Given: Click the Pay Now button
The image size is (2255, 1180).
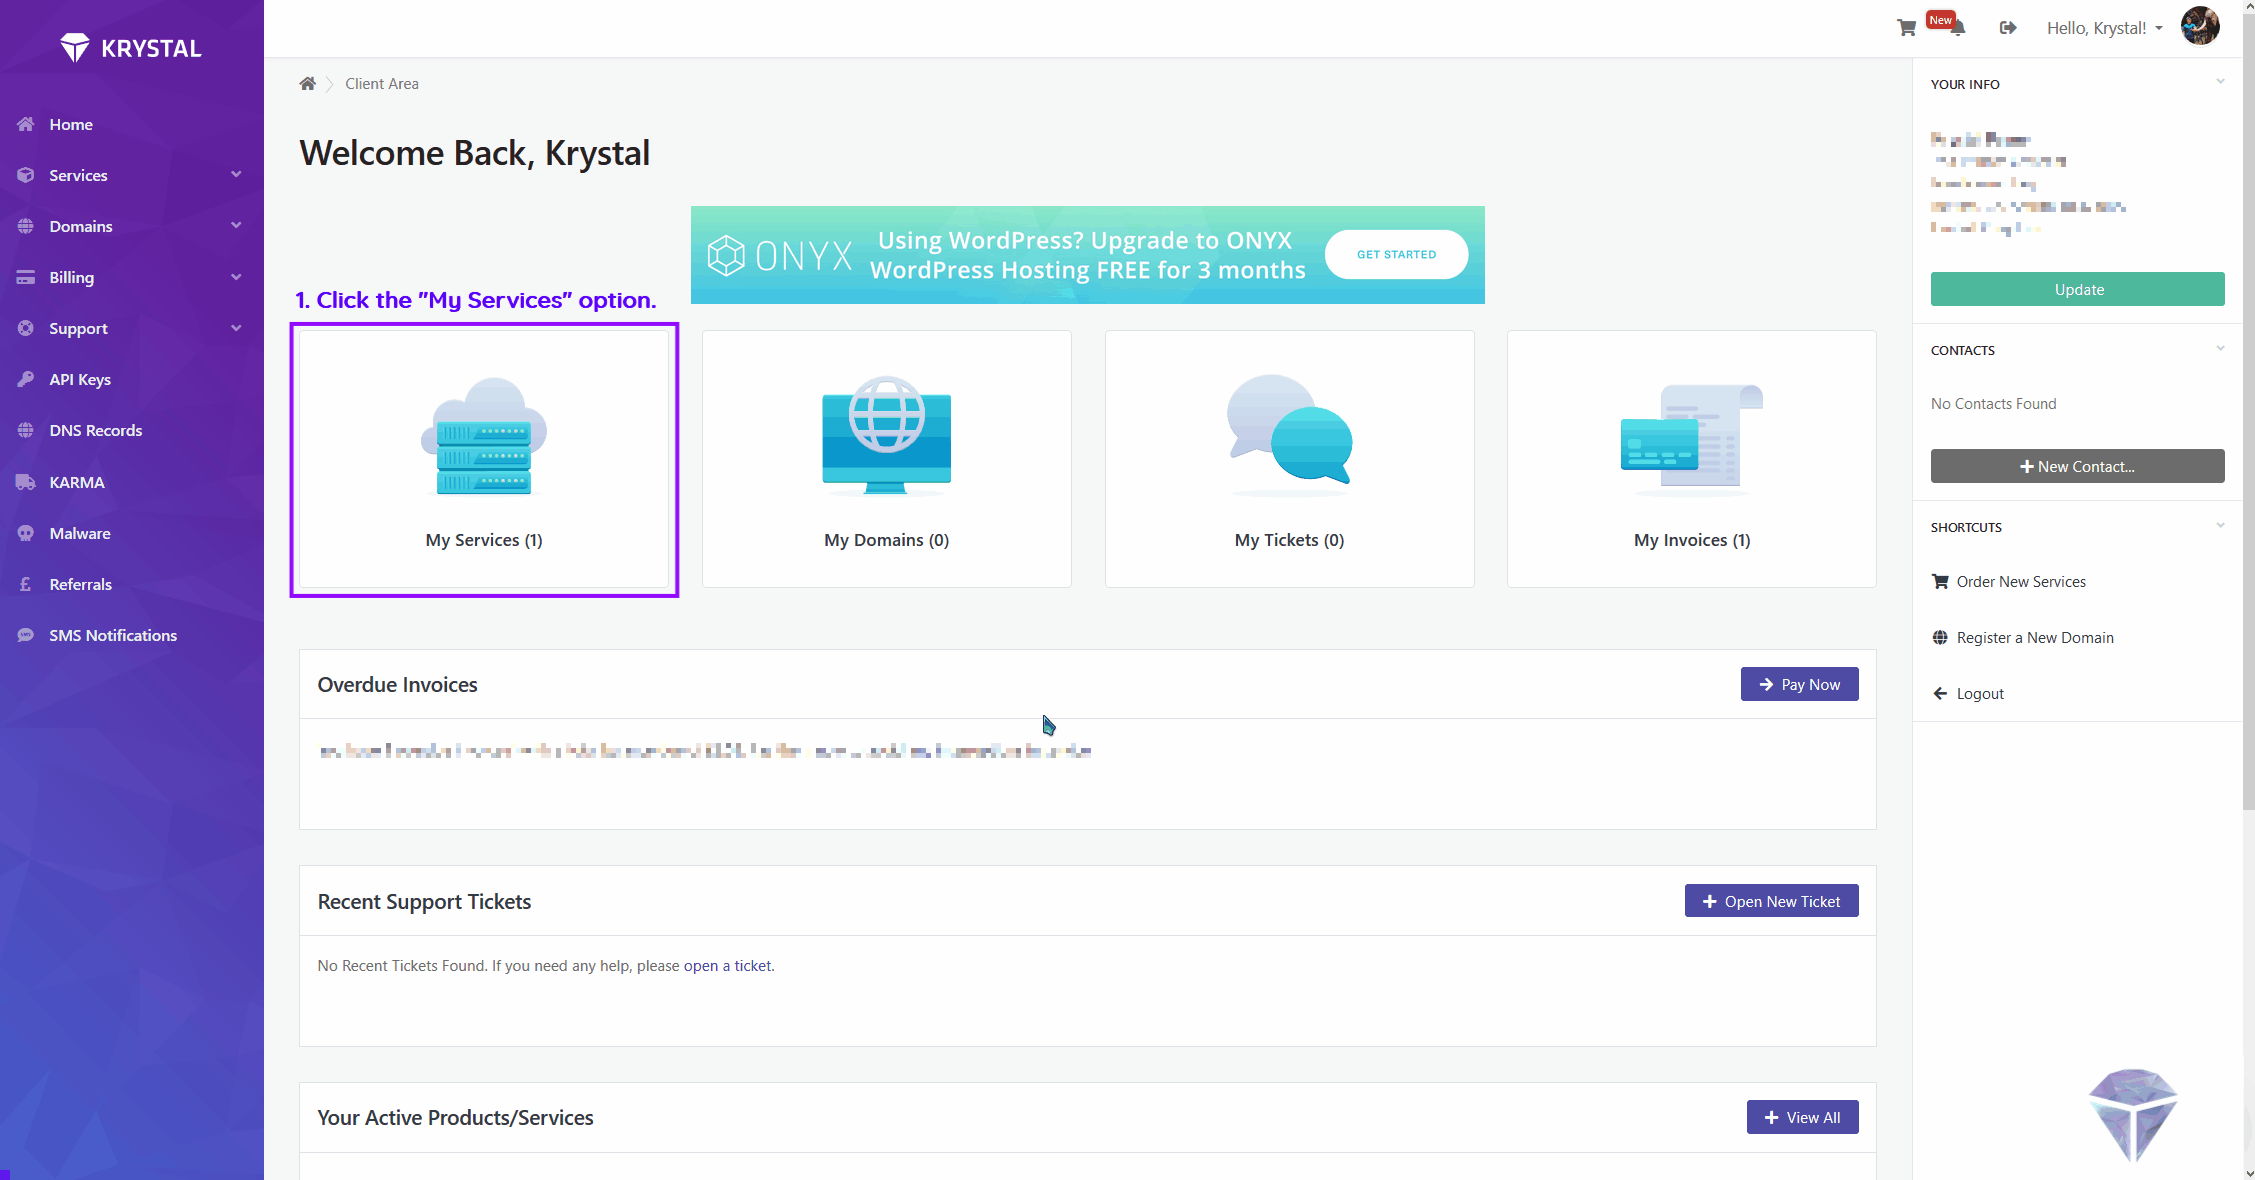Looking at the screenshot, I should coord(1799,684).
